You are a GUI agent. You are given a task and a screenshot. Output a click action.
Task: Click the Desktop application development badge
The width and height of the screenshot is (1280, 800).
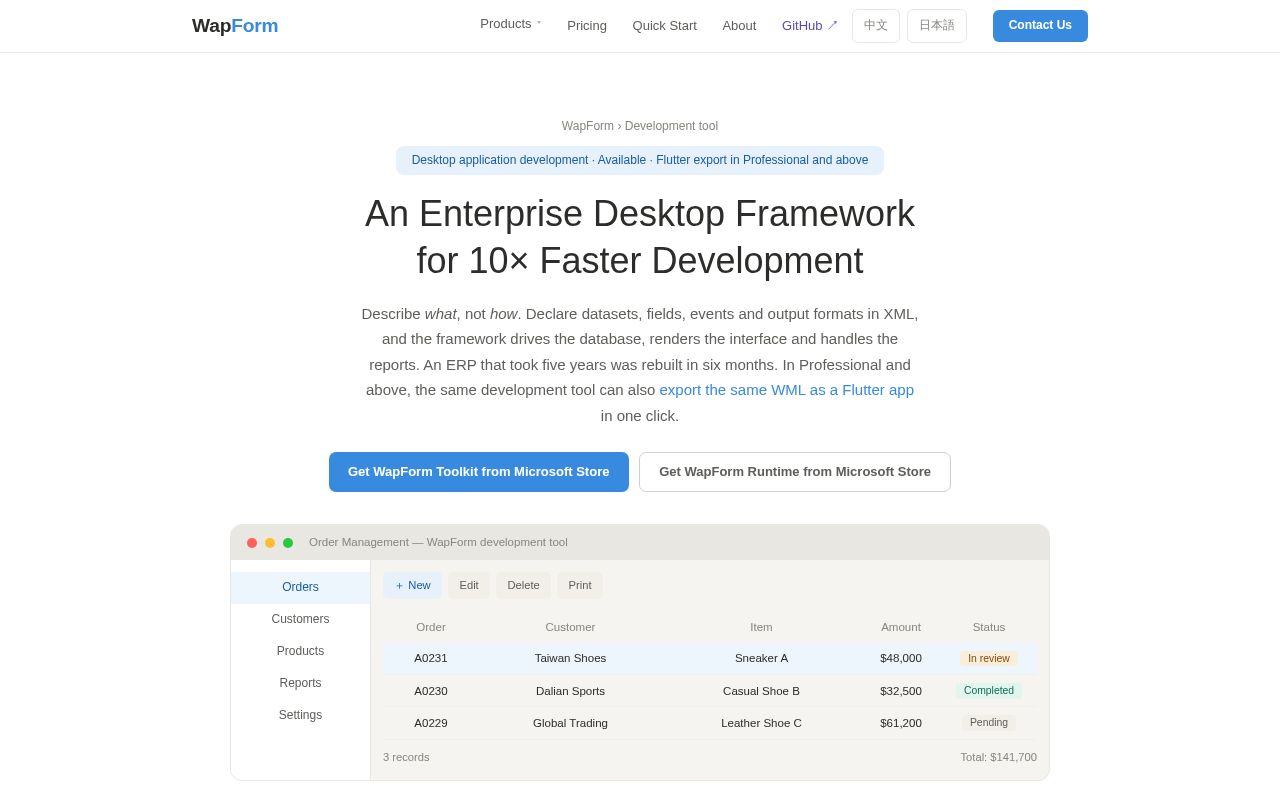click(640, 160)
